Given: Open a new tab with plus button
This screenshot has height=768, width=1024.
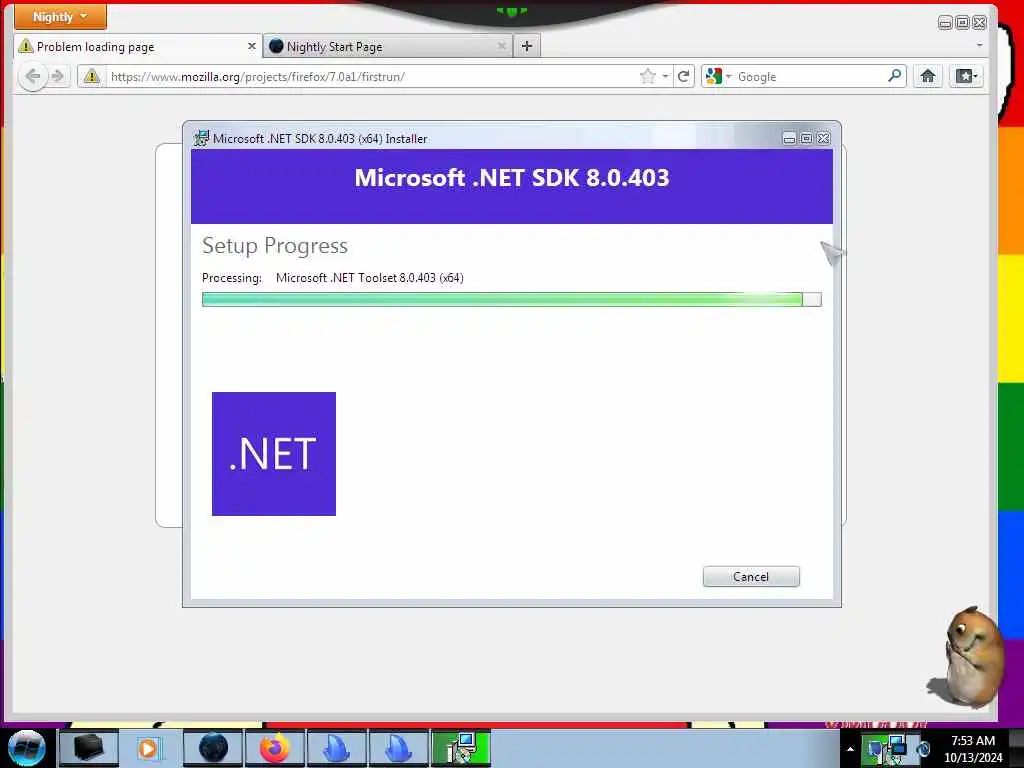Looking at the screenshot, I should coord(527,46).
